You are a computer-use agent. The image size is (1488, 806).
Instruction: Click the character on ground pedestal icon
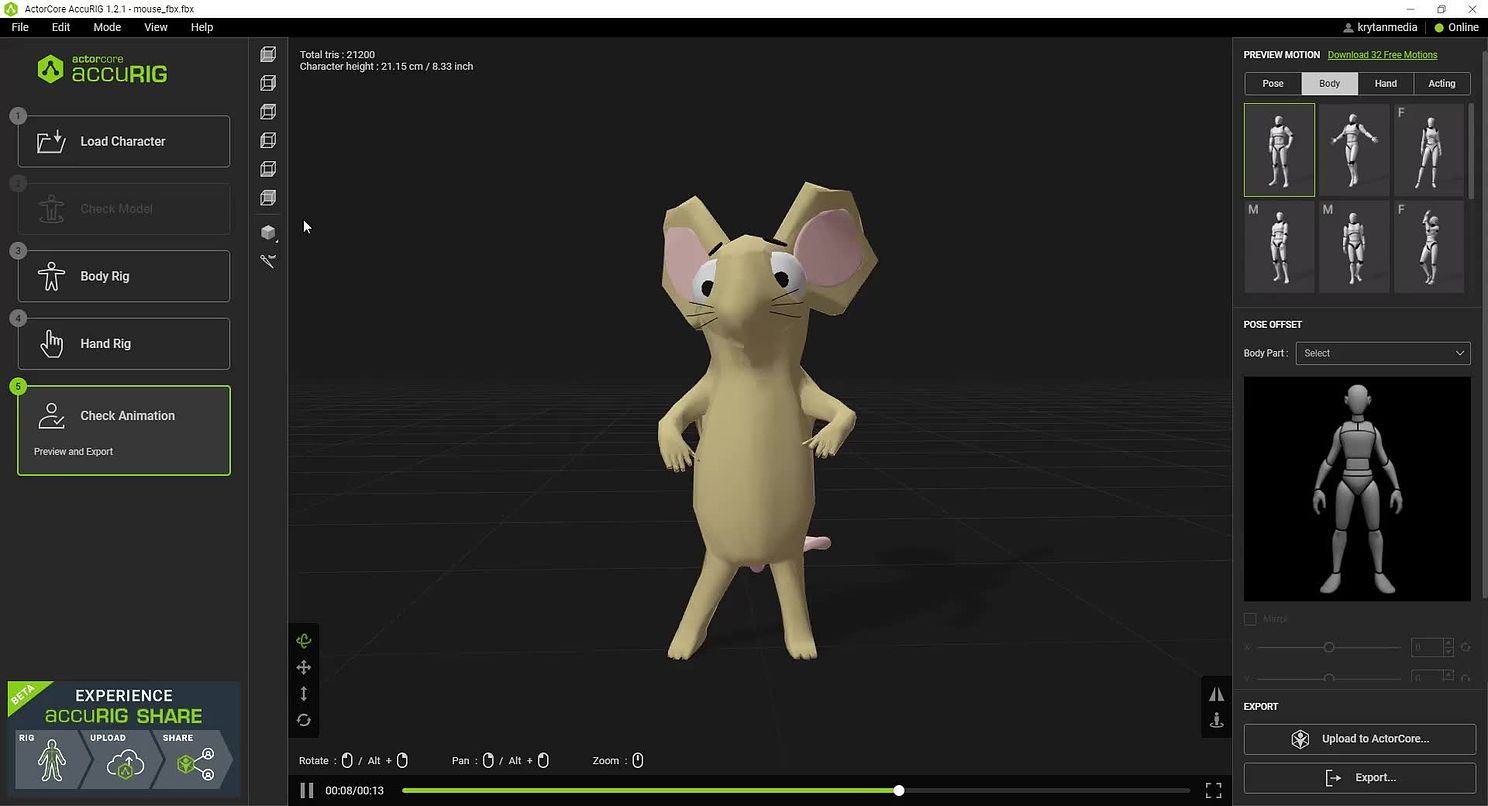1216,720
